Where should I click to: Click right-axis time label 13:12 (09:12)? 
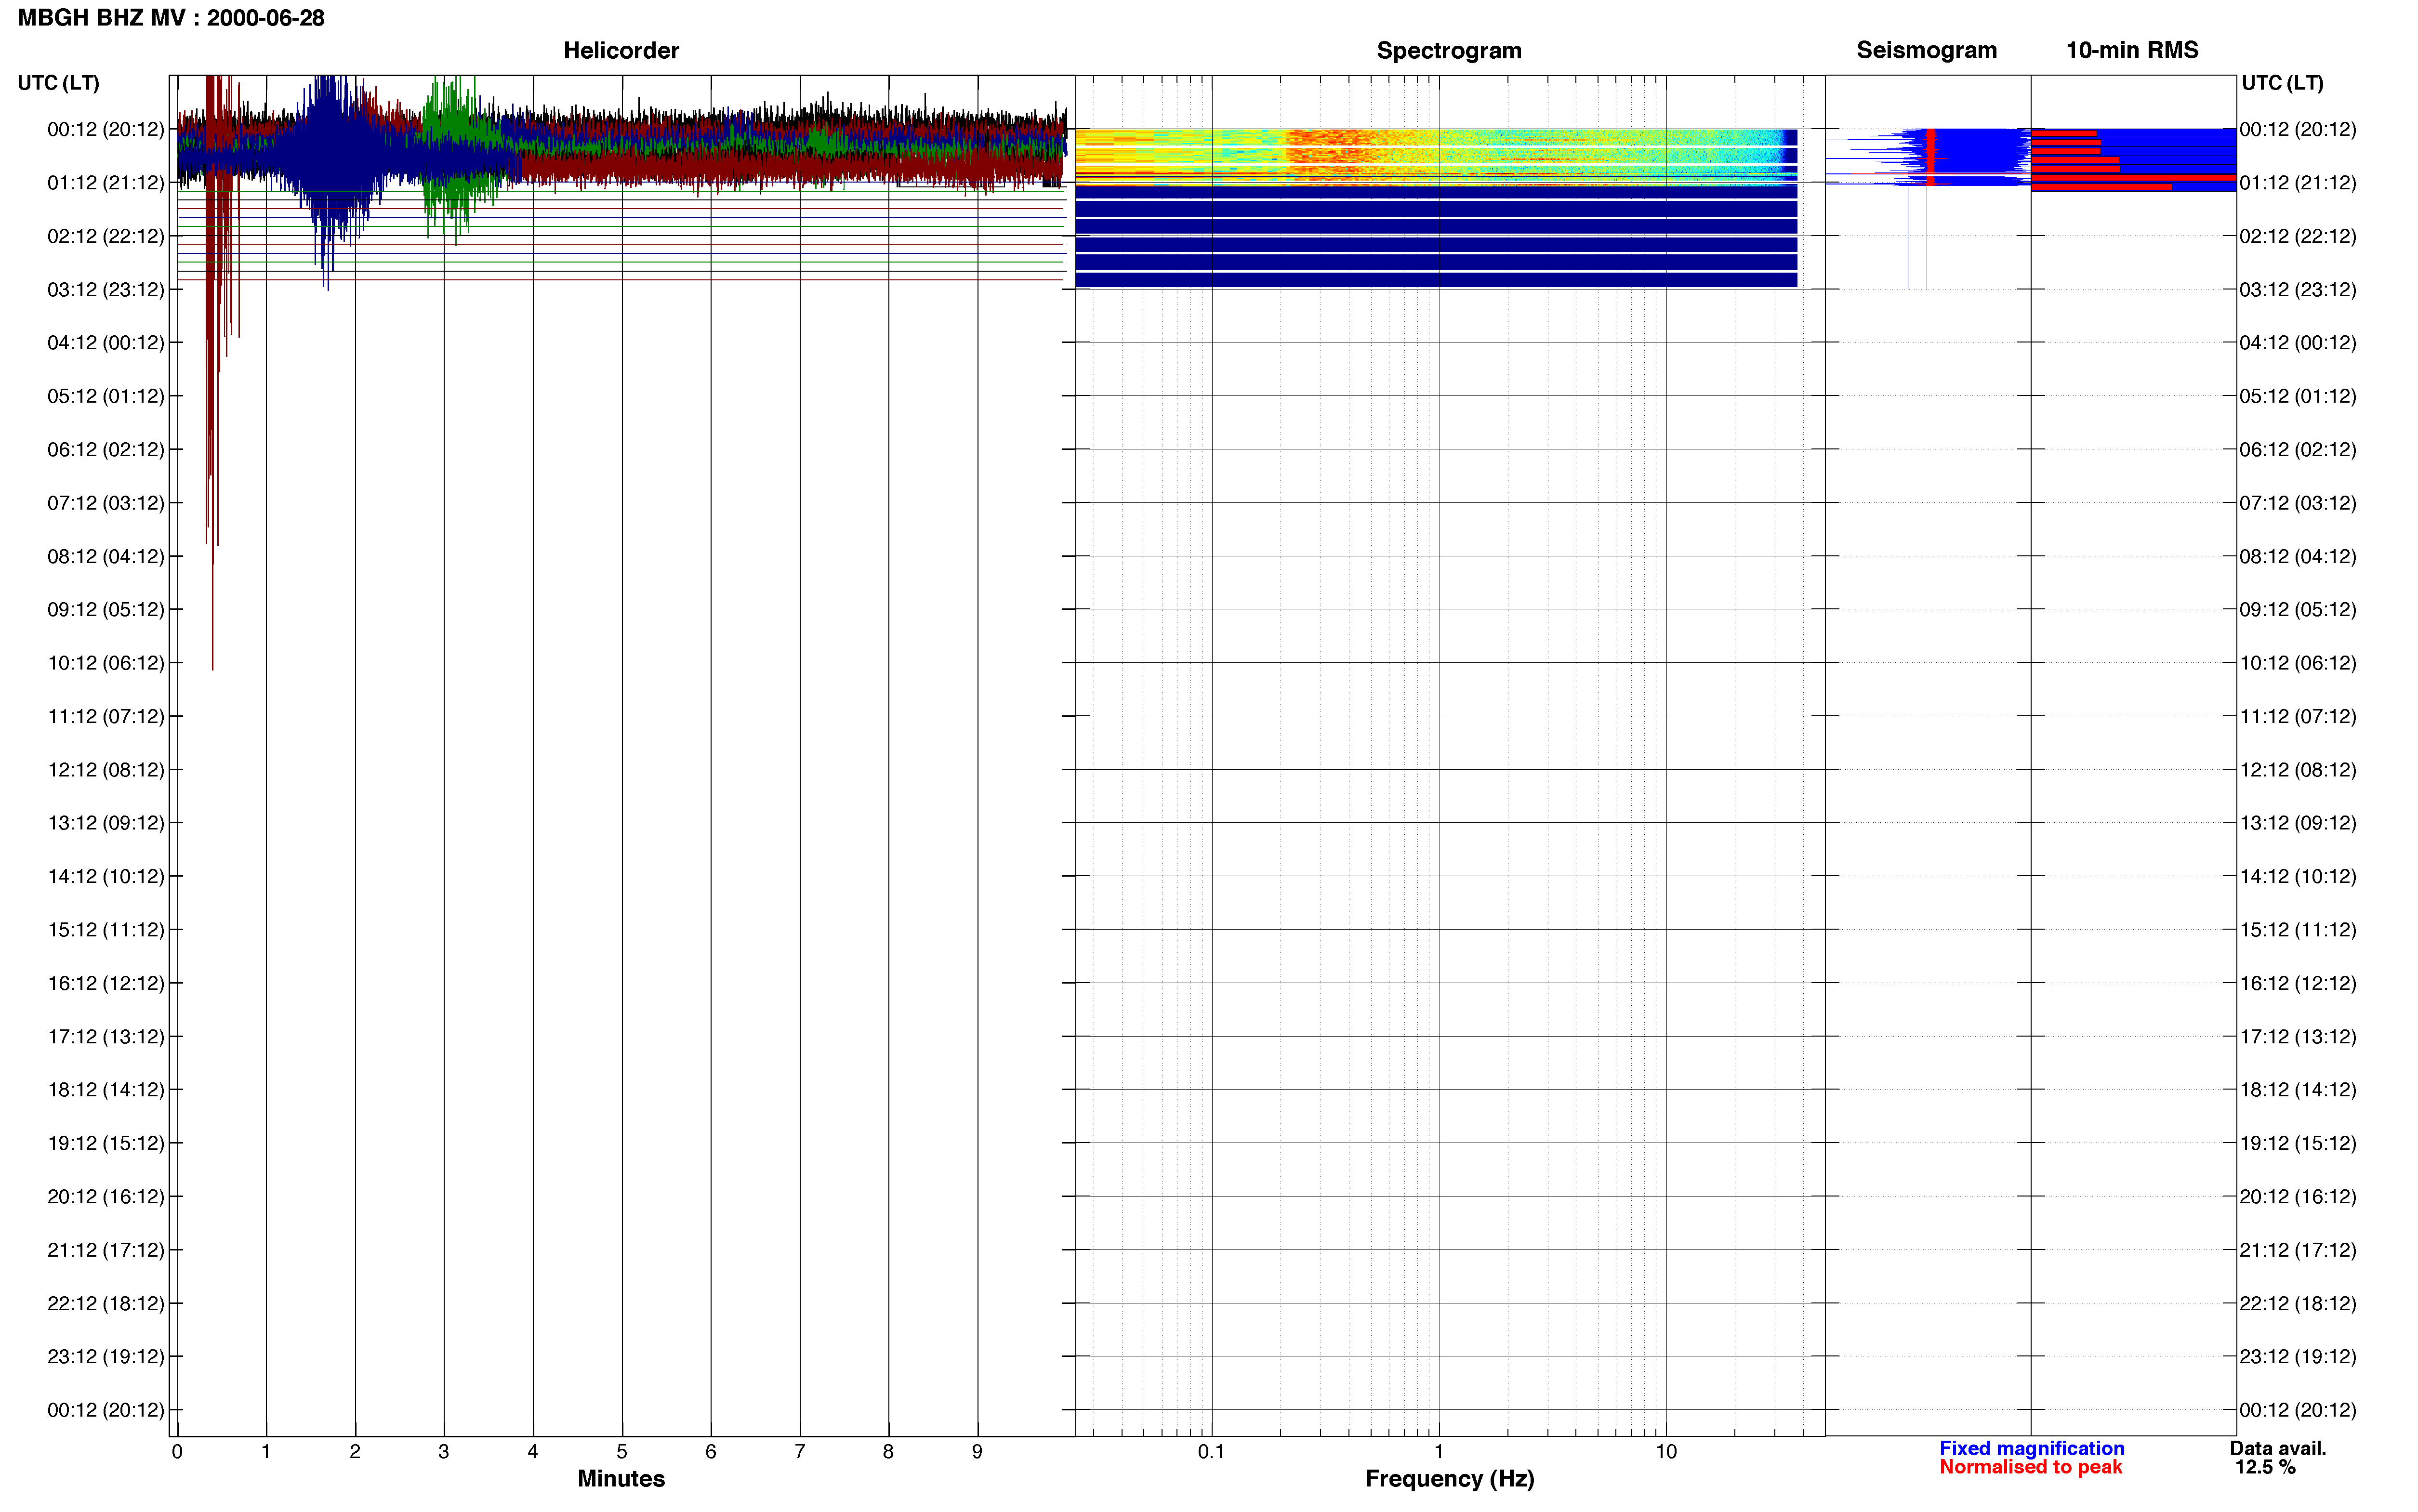(x=2298, y=823)
